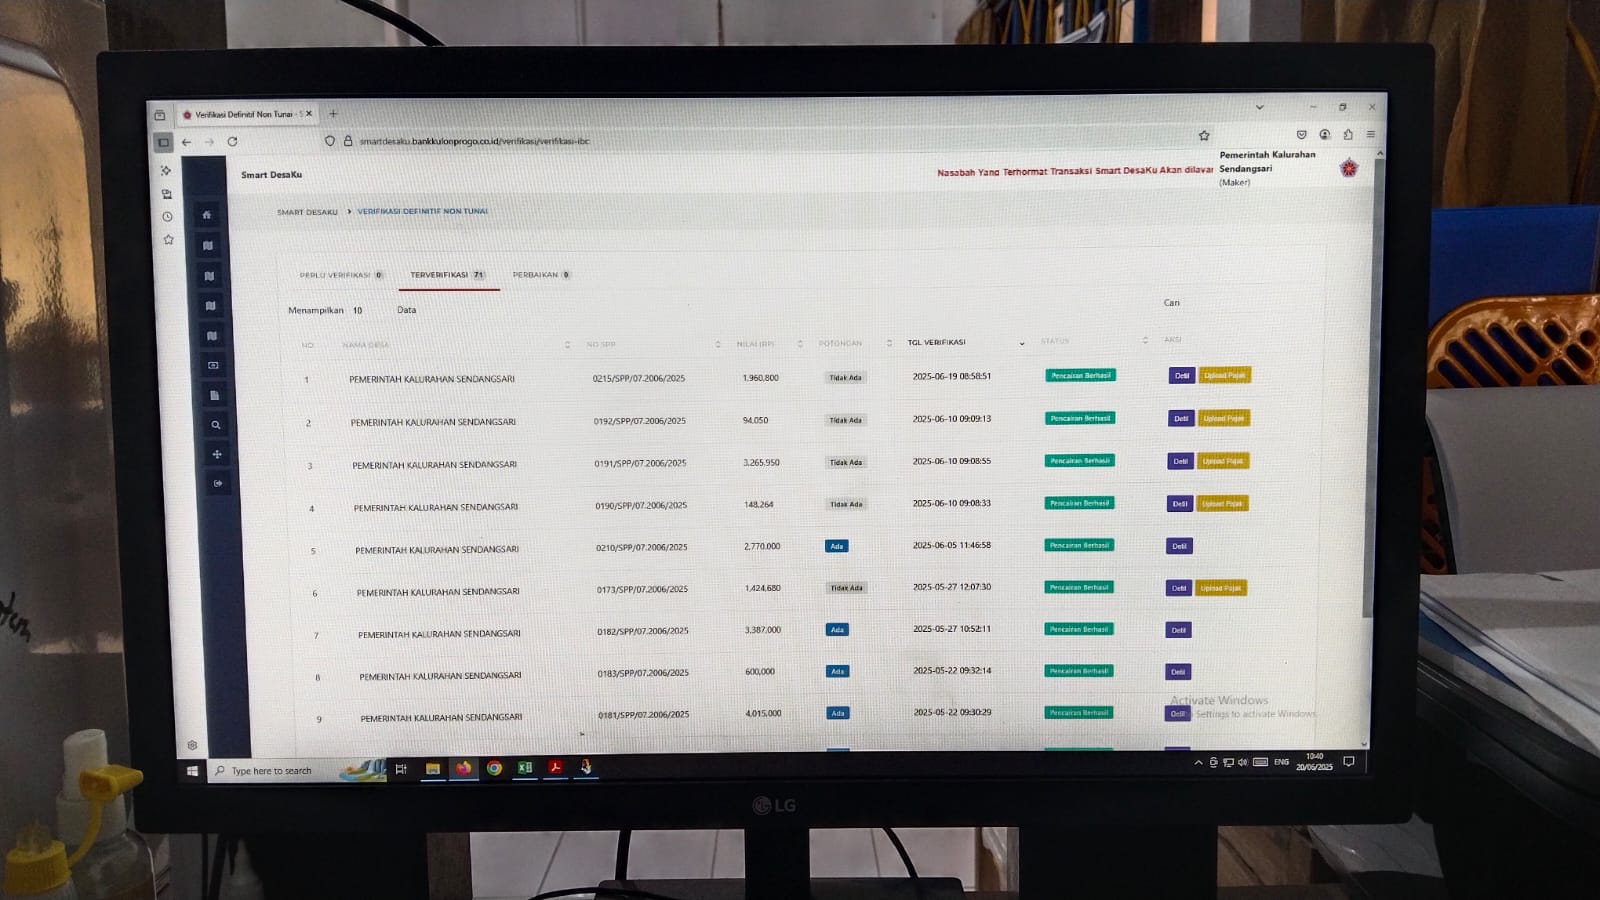Click Detil for SPP 0192

click(1181, 419)
